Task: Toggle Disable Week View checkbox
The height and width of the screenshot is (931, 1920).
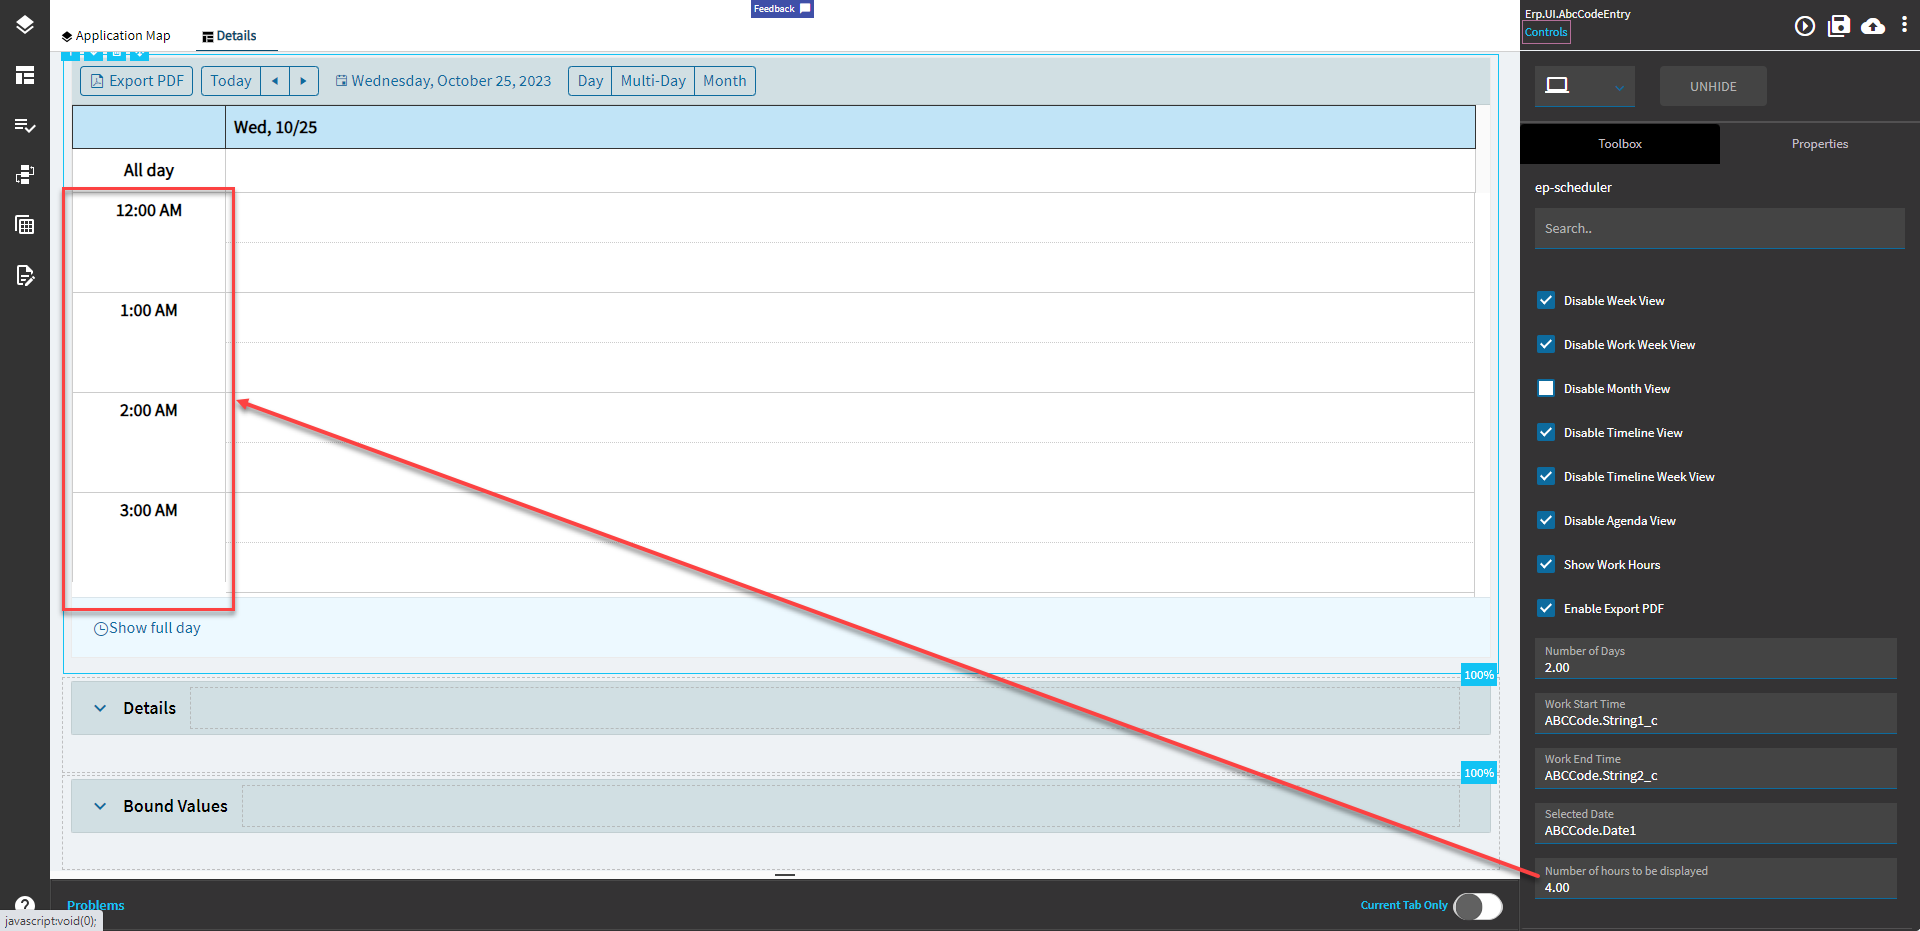Action: 1546,300
